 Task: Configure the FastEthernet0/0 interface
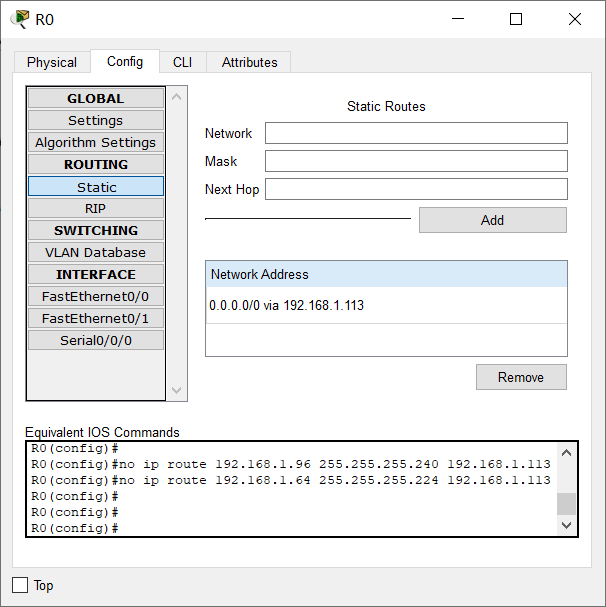tap(96, 297)
